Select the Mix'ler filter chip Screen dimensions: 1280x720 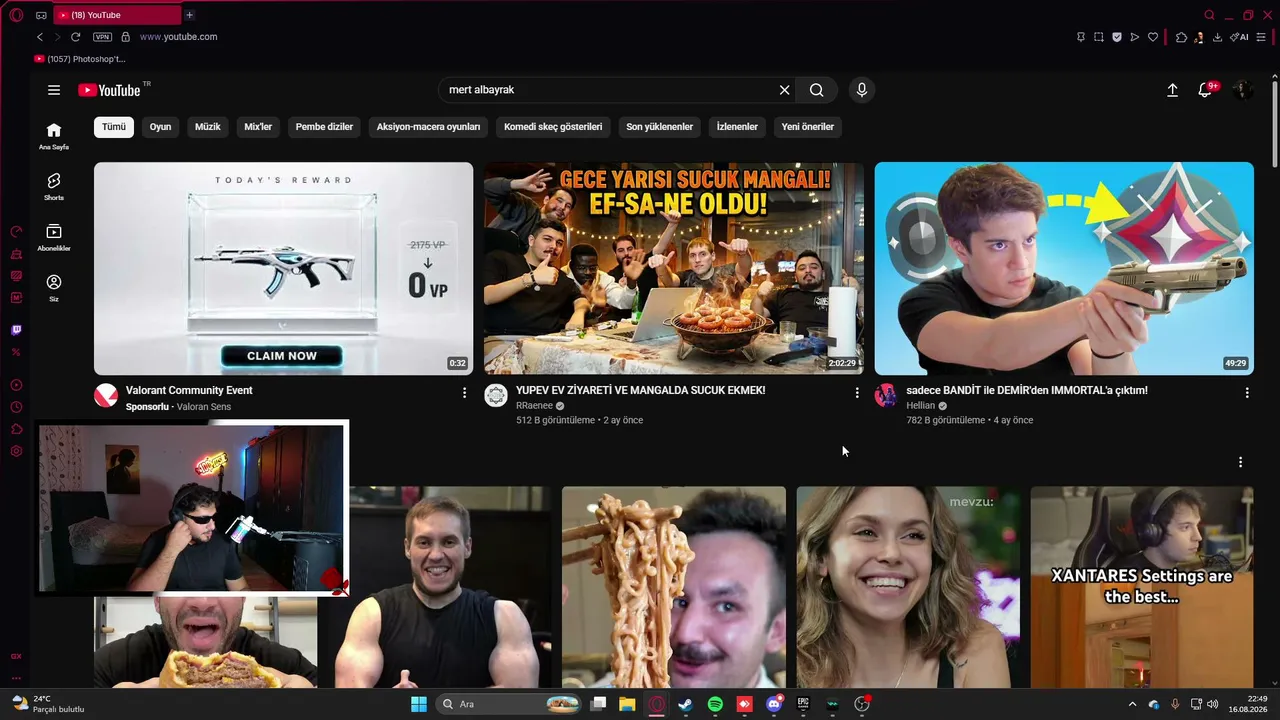tap(258, 127)
